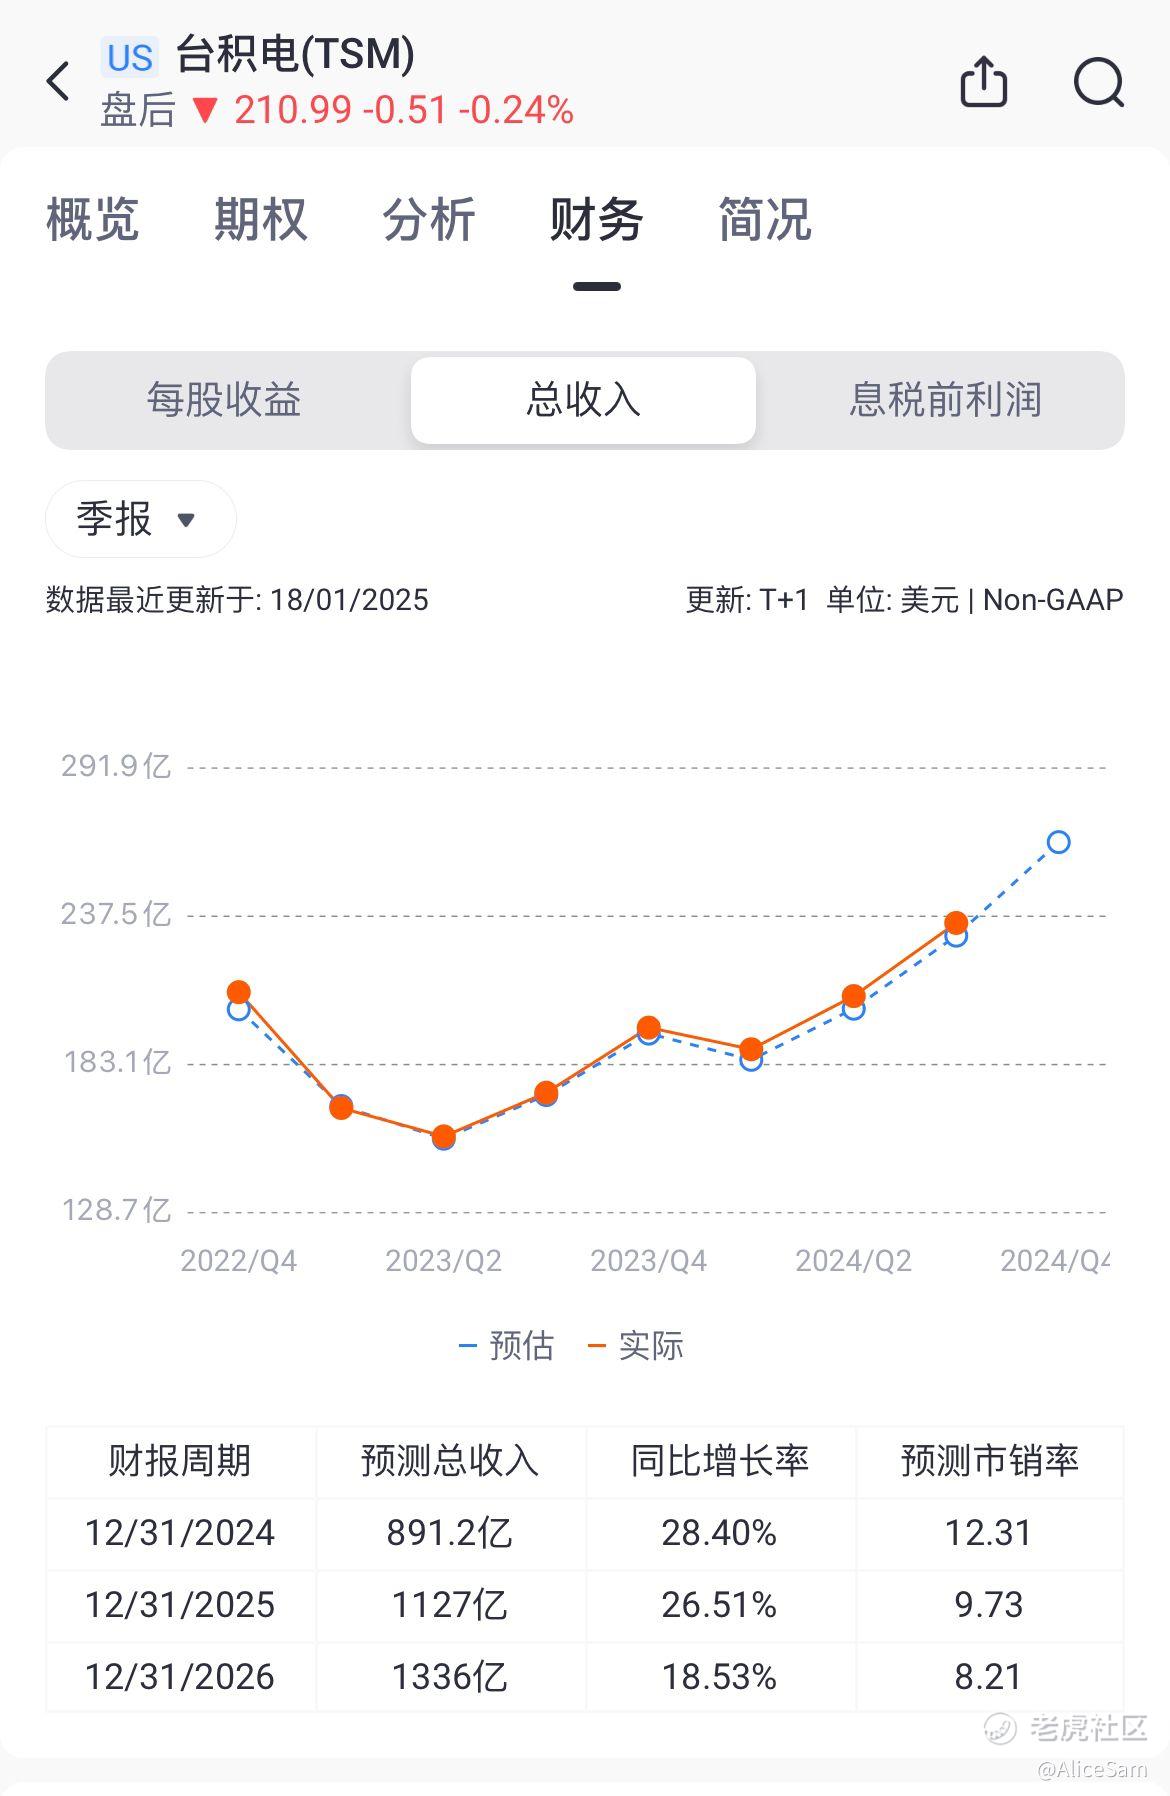Tap the 2023/Q4 axis label
1170x1796 pixels.
pos(648,1261)
